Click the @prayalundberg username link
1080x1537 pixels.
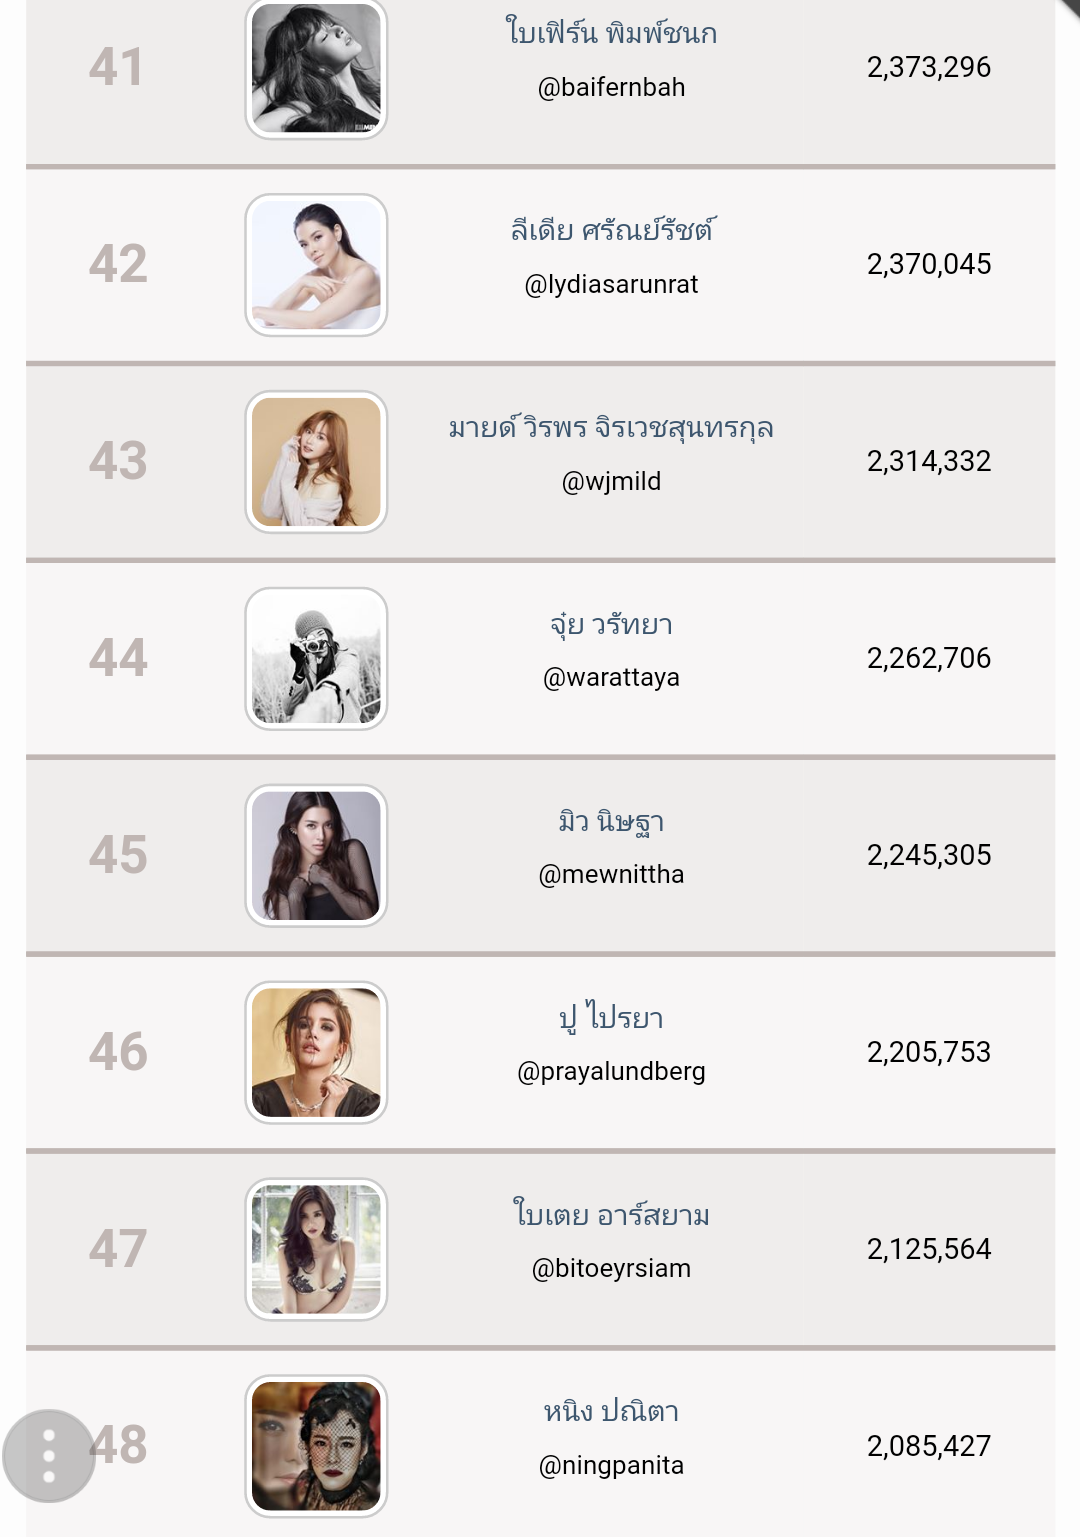(611, 1072)
